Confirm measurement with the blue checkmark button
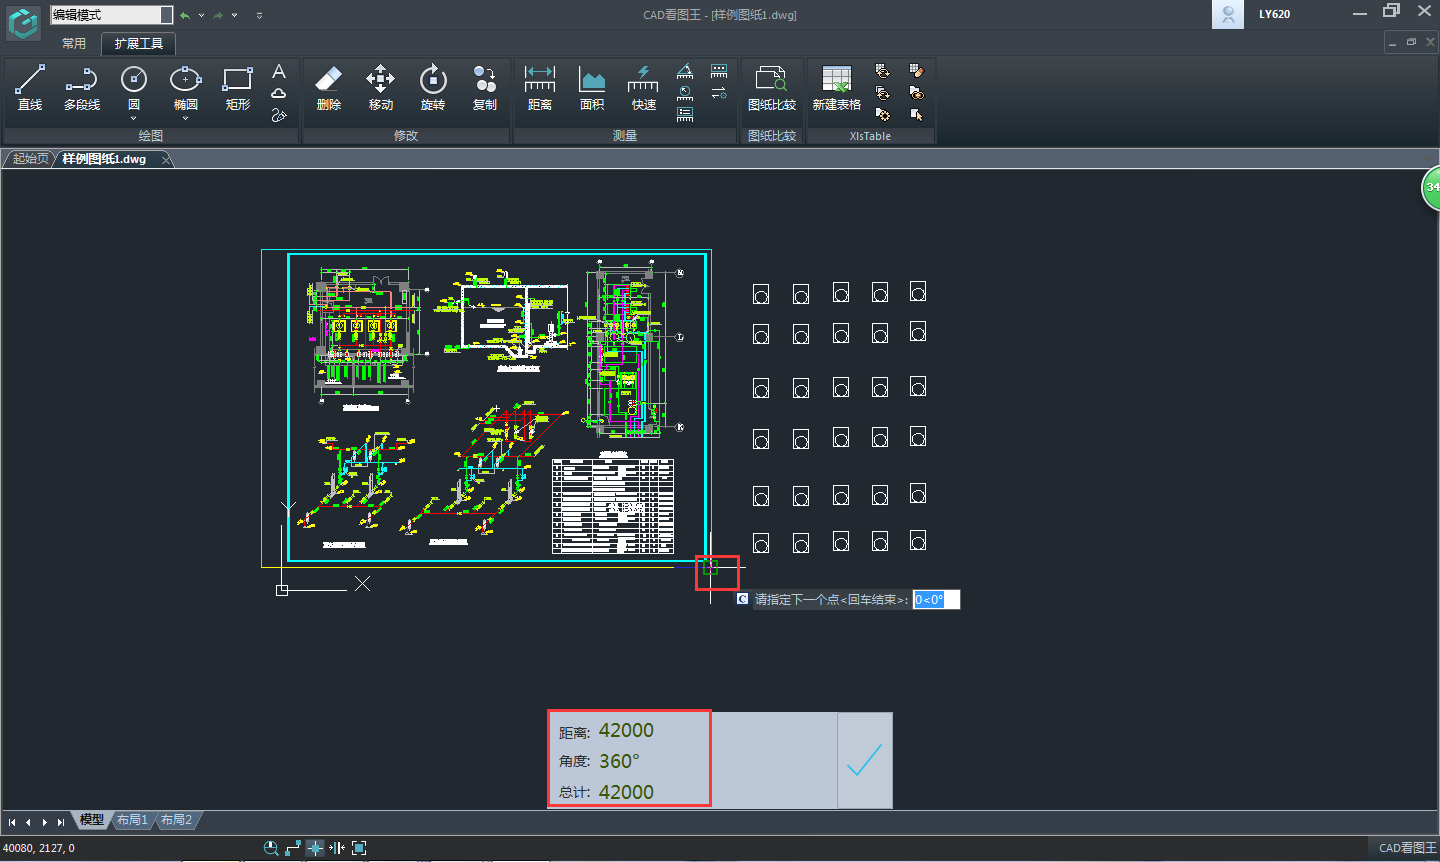 (x=864, y=760)
